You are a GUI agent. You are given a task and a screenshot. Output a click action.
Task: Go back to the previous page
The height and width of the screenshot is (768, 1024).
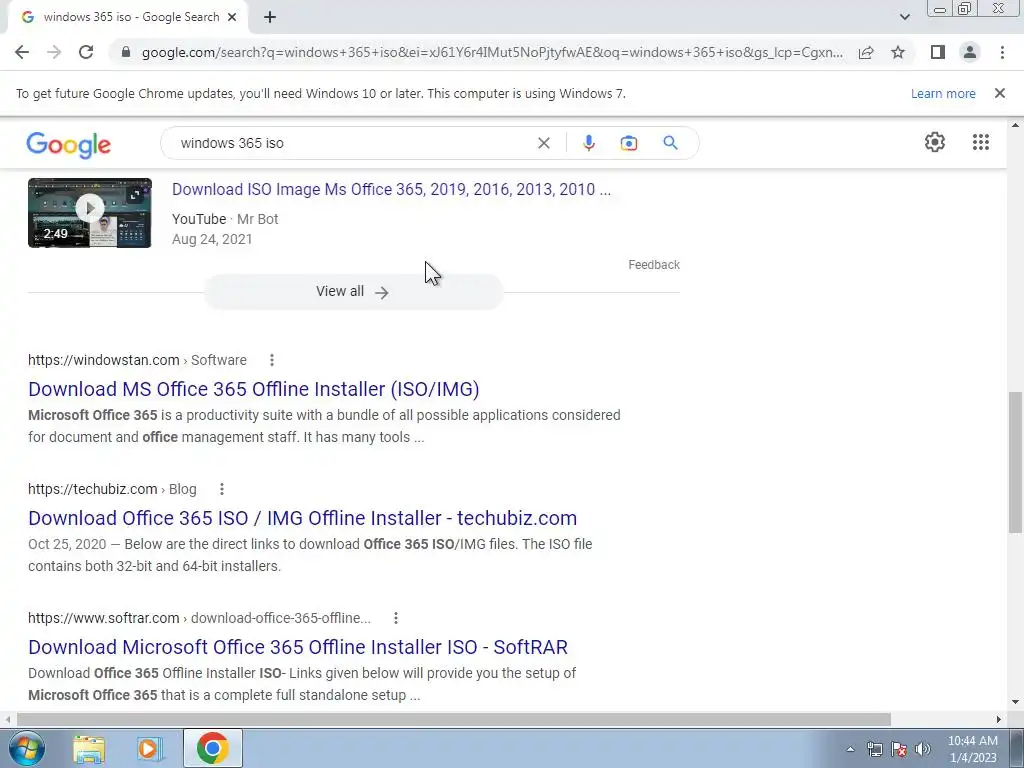[22, 52]
